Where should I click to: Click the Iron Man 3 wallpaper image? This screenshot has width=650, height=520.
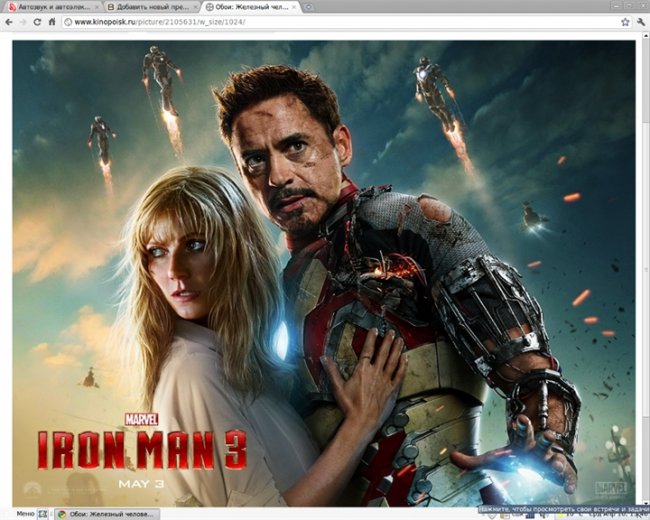tap(324, 270)
